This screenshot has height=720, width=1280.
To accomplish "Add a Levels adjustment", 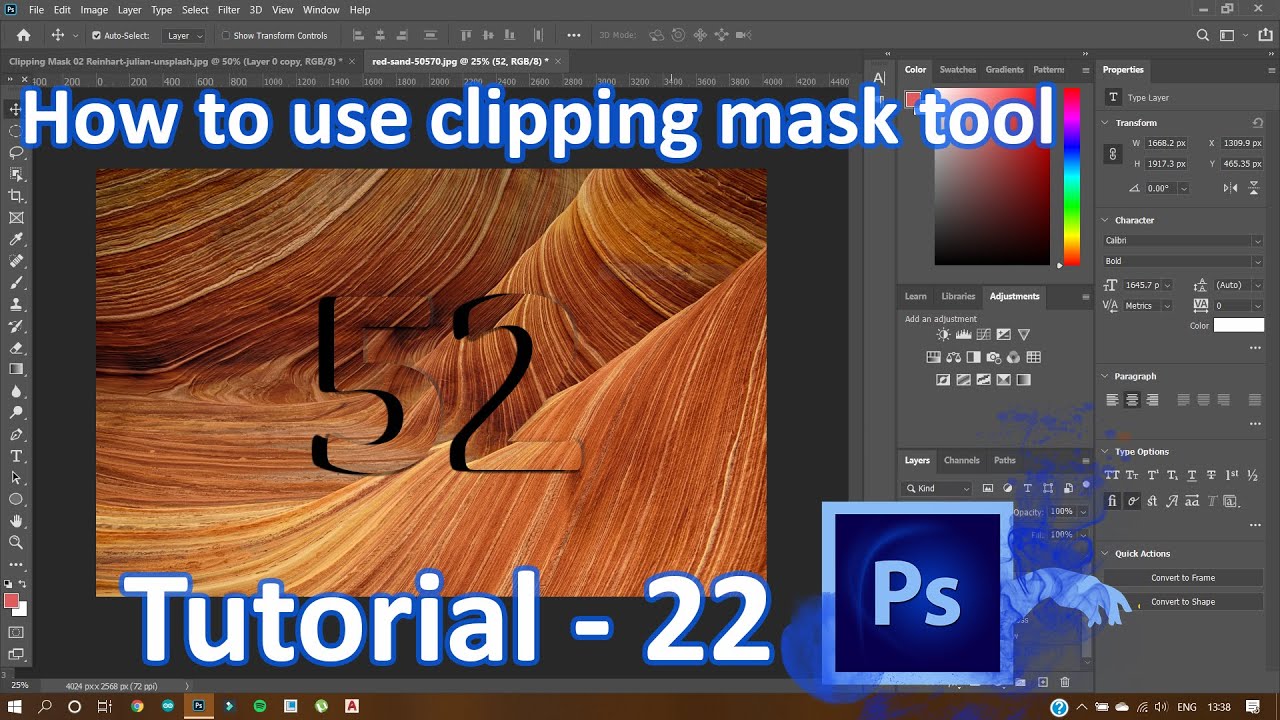I will (963, 335).
